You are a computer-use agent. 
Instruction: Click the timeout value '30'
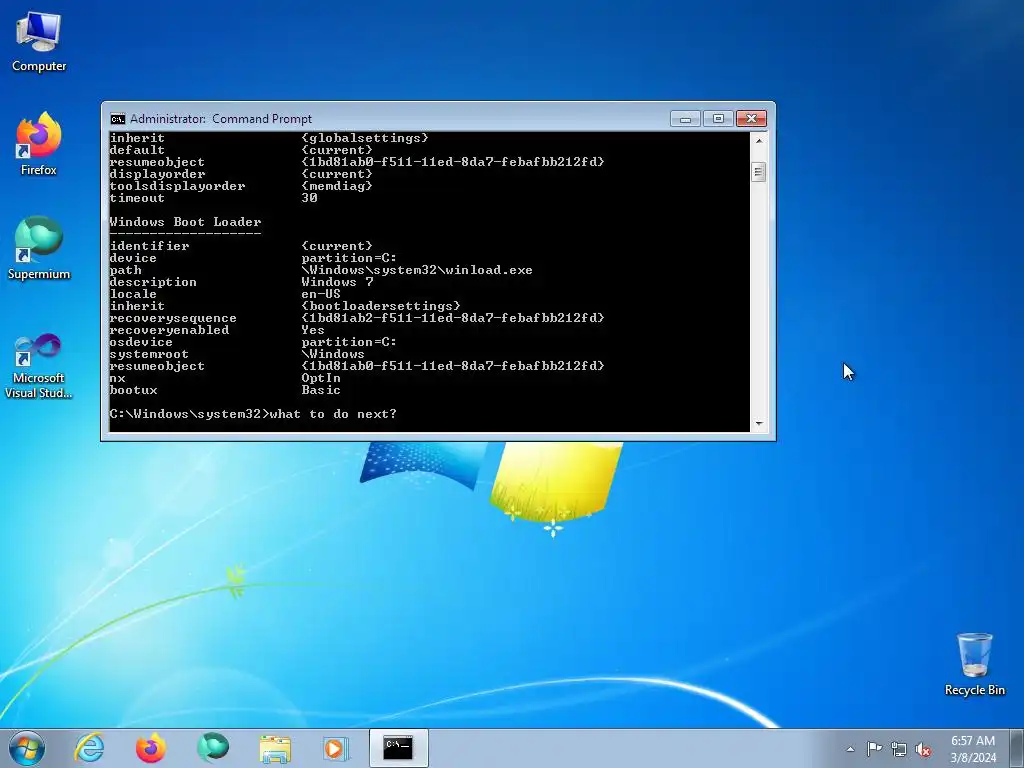310,198
